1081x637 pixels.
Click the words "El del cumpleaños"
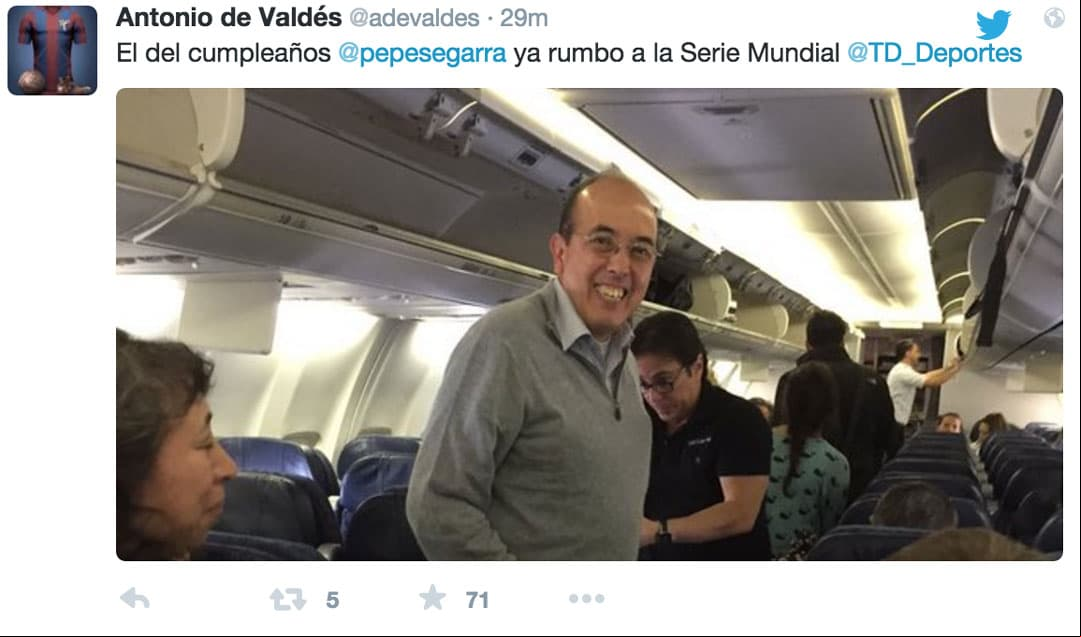coord(223,53)
